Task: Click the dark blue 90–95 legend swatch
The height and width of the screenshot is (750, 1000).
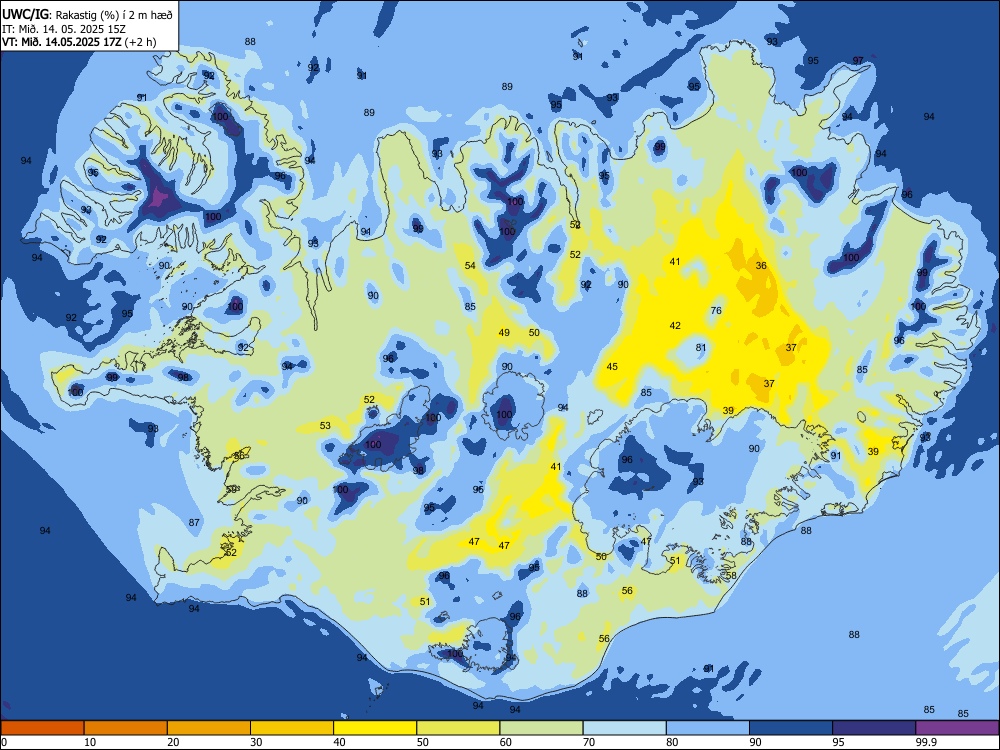Action: [x=791, y=728]
